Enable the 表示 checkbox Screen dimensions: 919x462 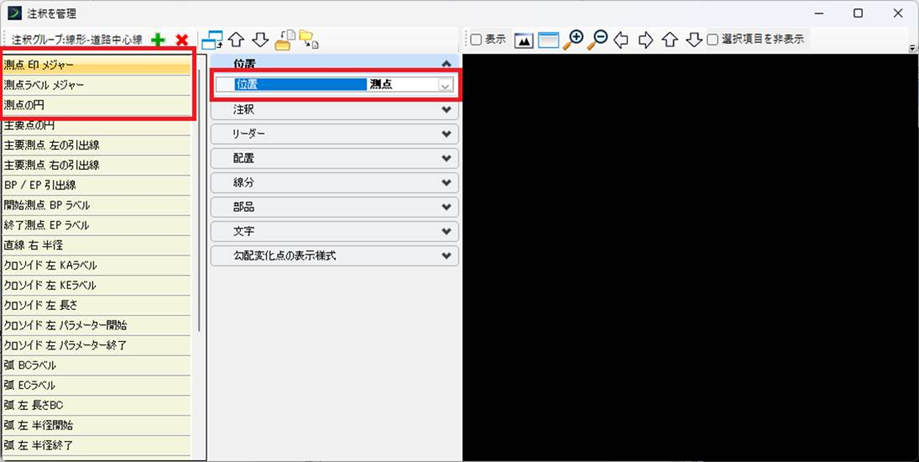477,40
